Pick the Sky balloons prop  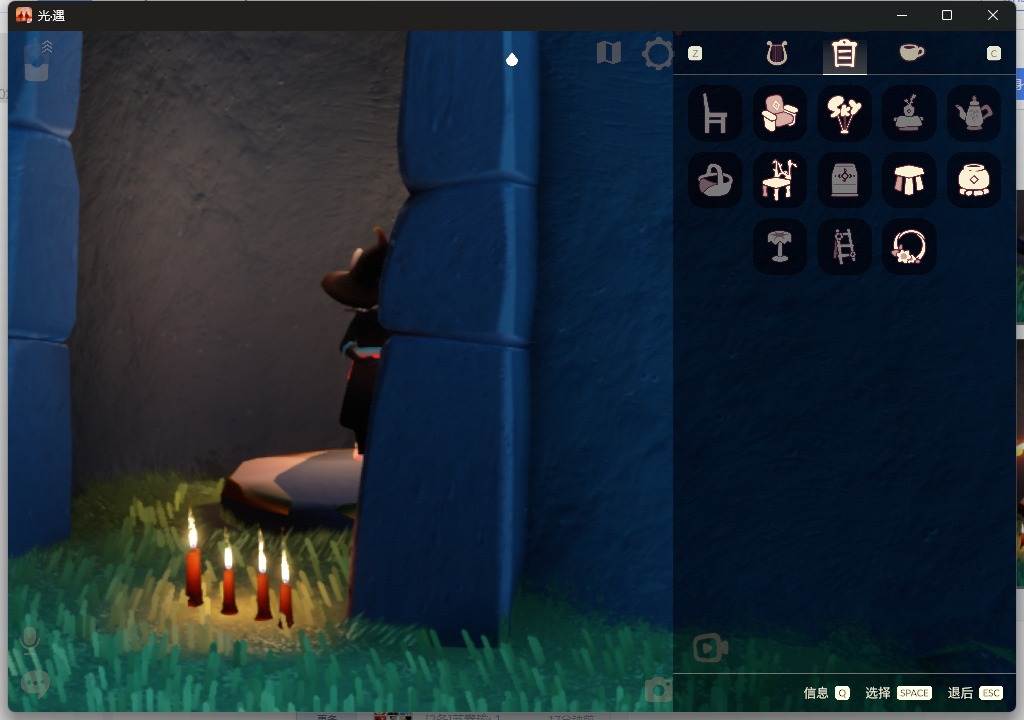pyautogui.click(x=844, y=113)
